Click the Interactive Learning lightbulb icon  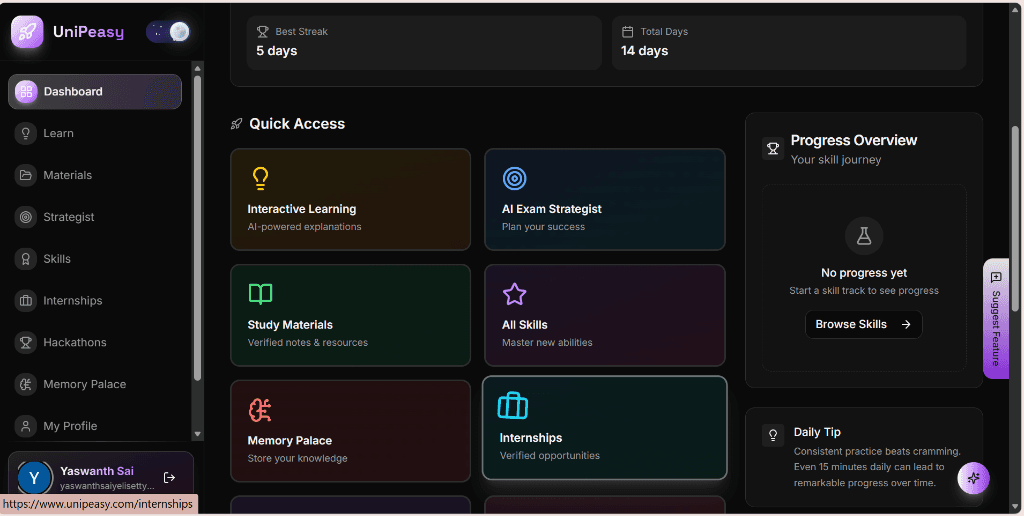pyautogui.click(x=260, y=178)
